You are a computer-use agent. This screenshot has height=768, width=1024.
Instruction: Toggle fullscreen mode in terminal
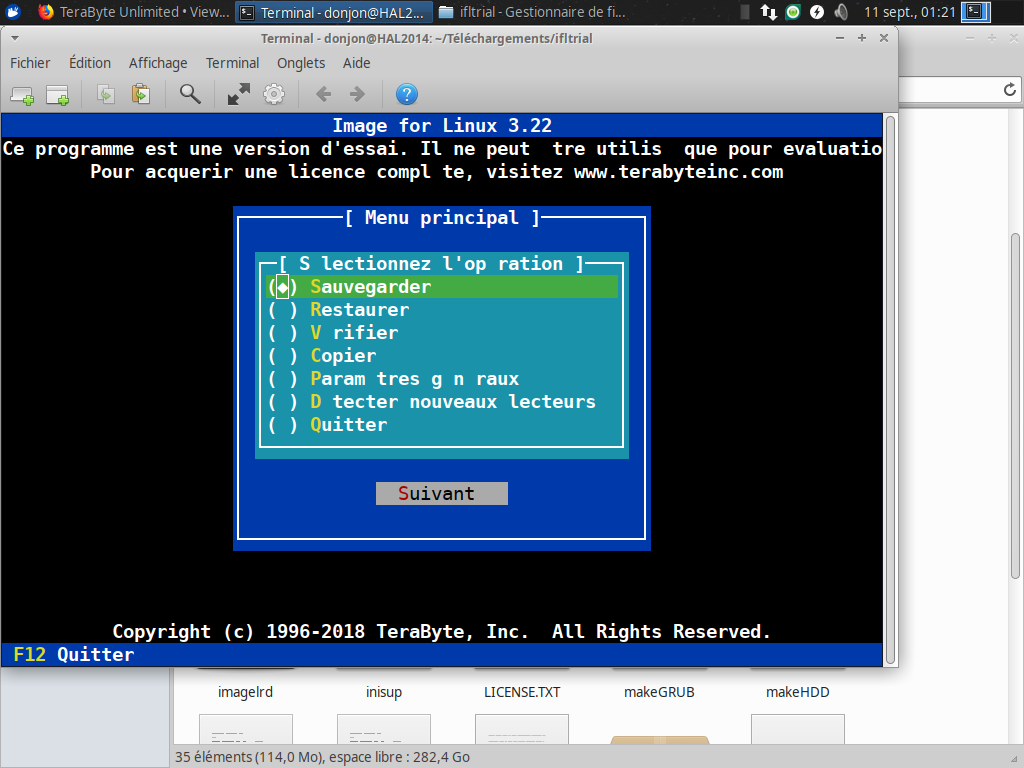[238, 95]
